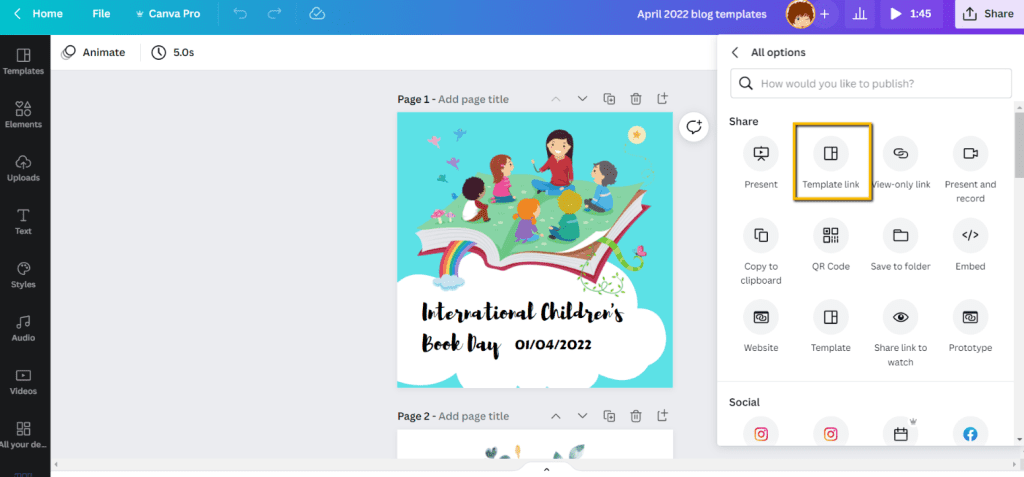Select the date text 01/04/2022

[553, 344]
